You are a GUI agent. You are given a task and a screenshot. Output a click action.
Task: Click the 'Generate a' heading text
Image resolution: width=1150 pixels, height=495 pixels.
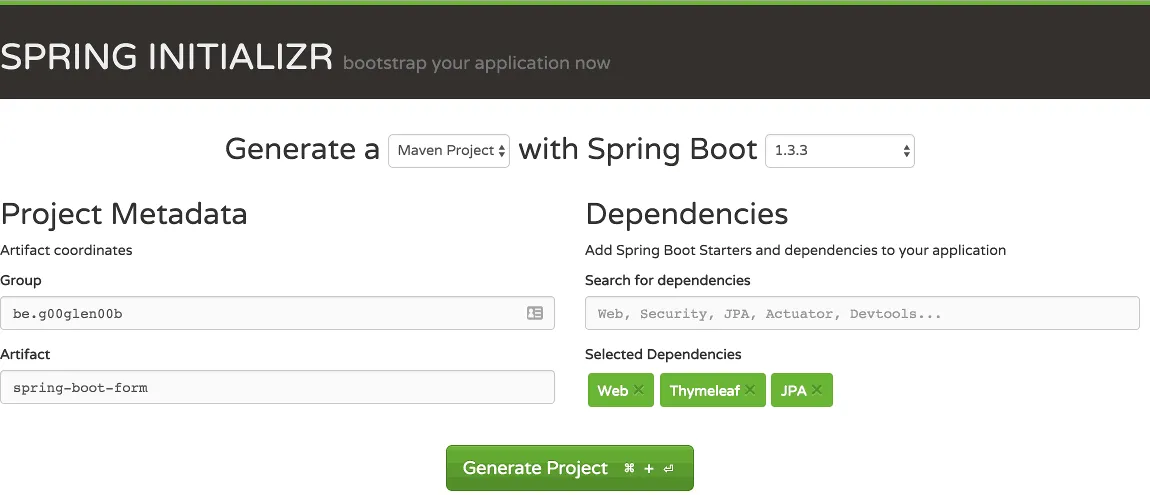click(x=302, y=149)
